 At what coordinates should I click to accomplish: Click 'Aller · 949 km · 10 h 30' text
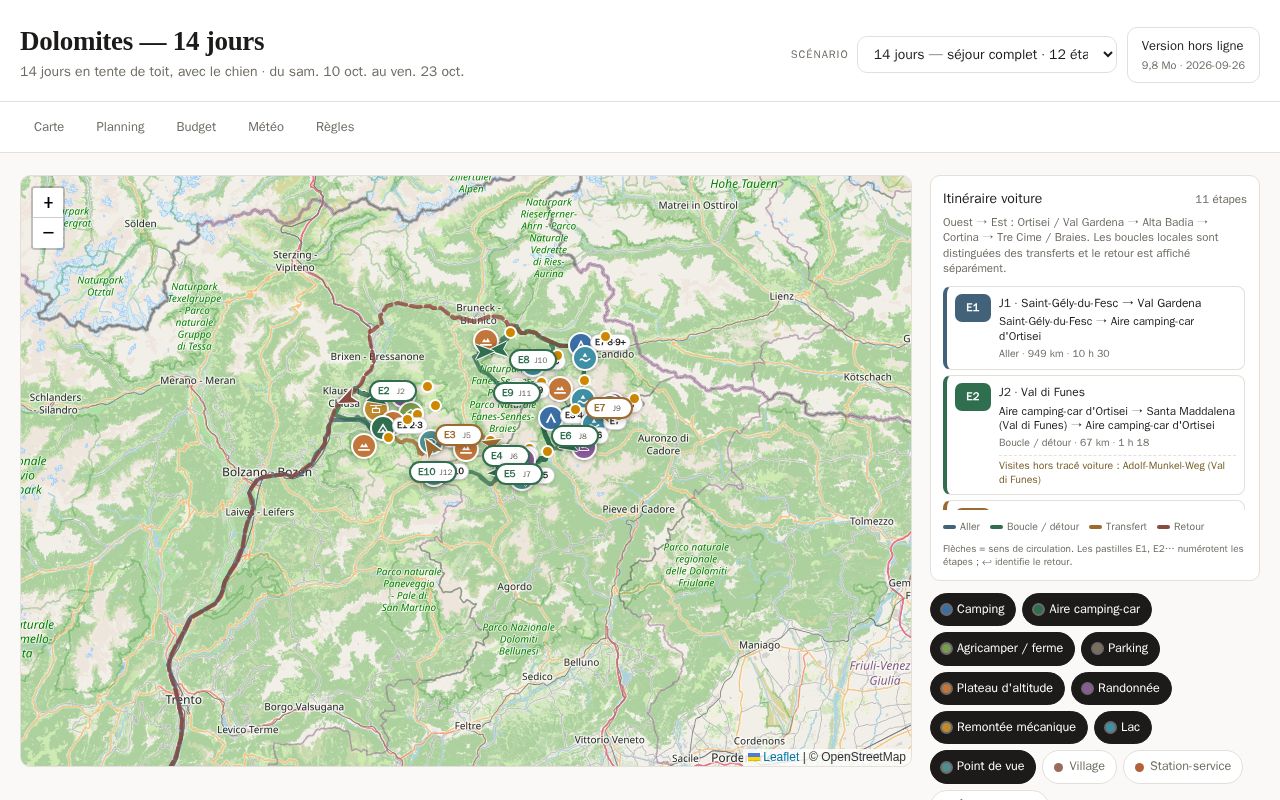1054,354
